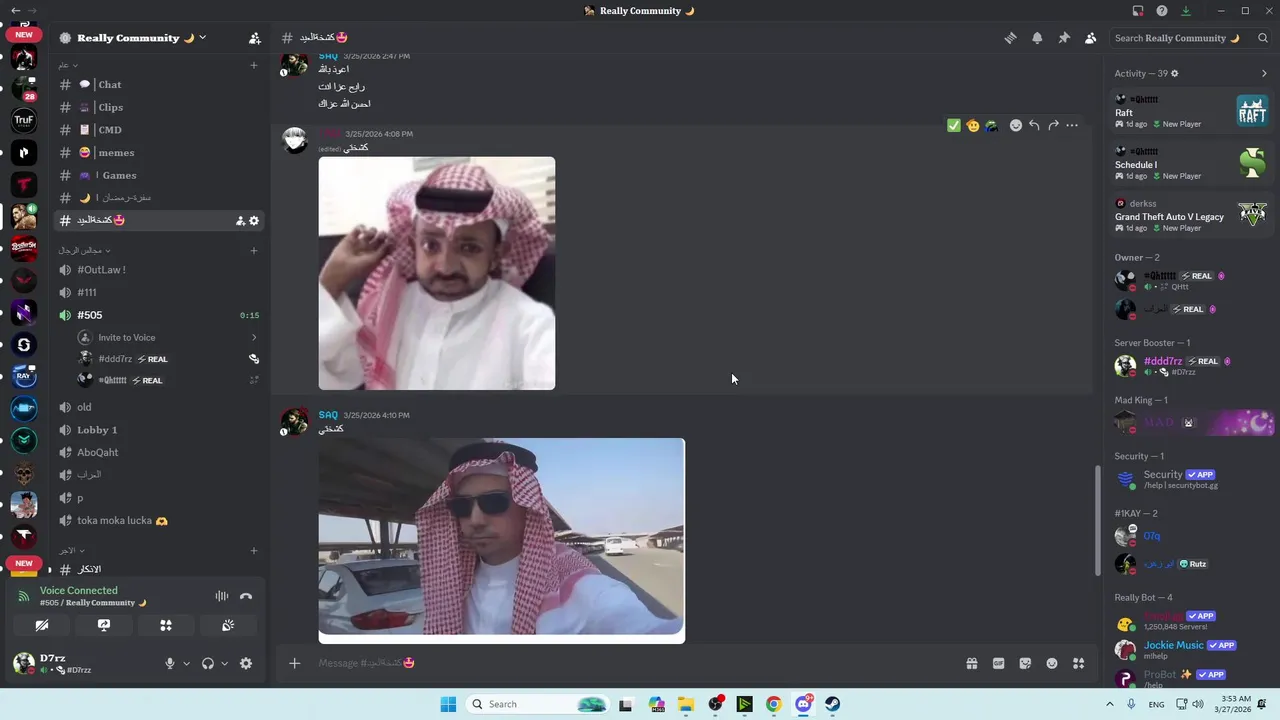This screenshot has height=720, width=1280.
Task: Open the Games text channel
Action: tap(159, 175)
